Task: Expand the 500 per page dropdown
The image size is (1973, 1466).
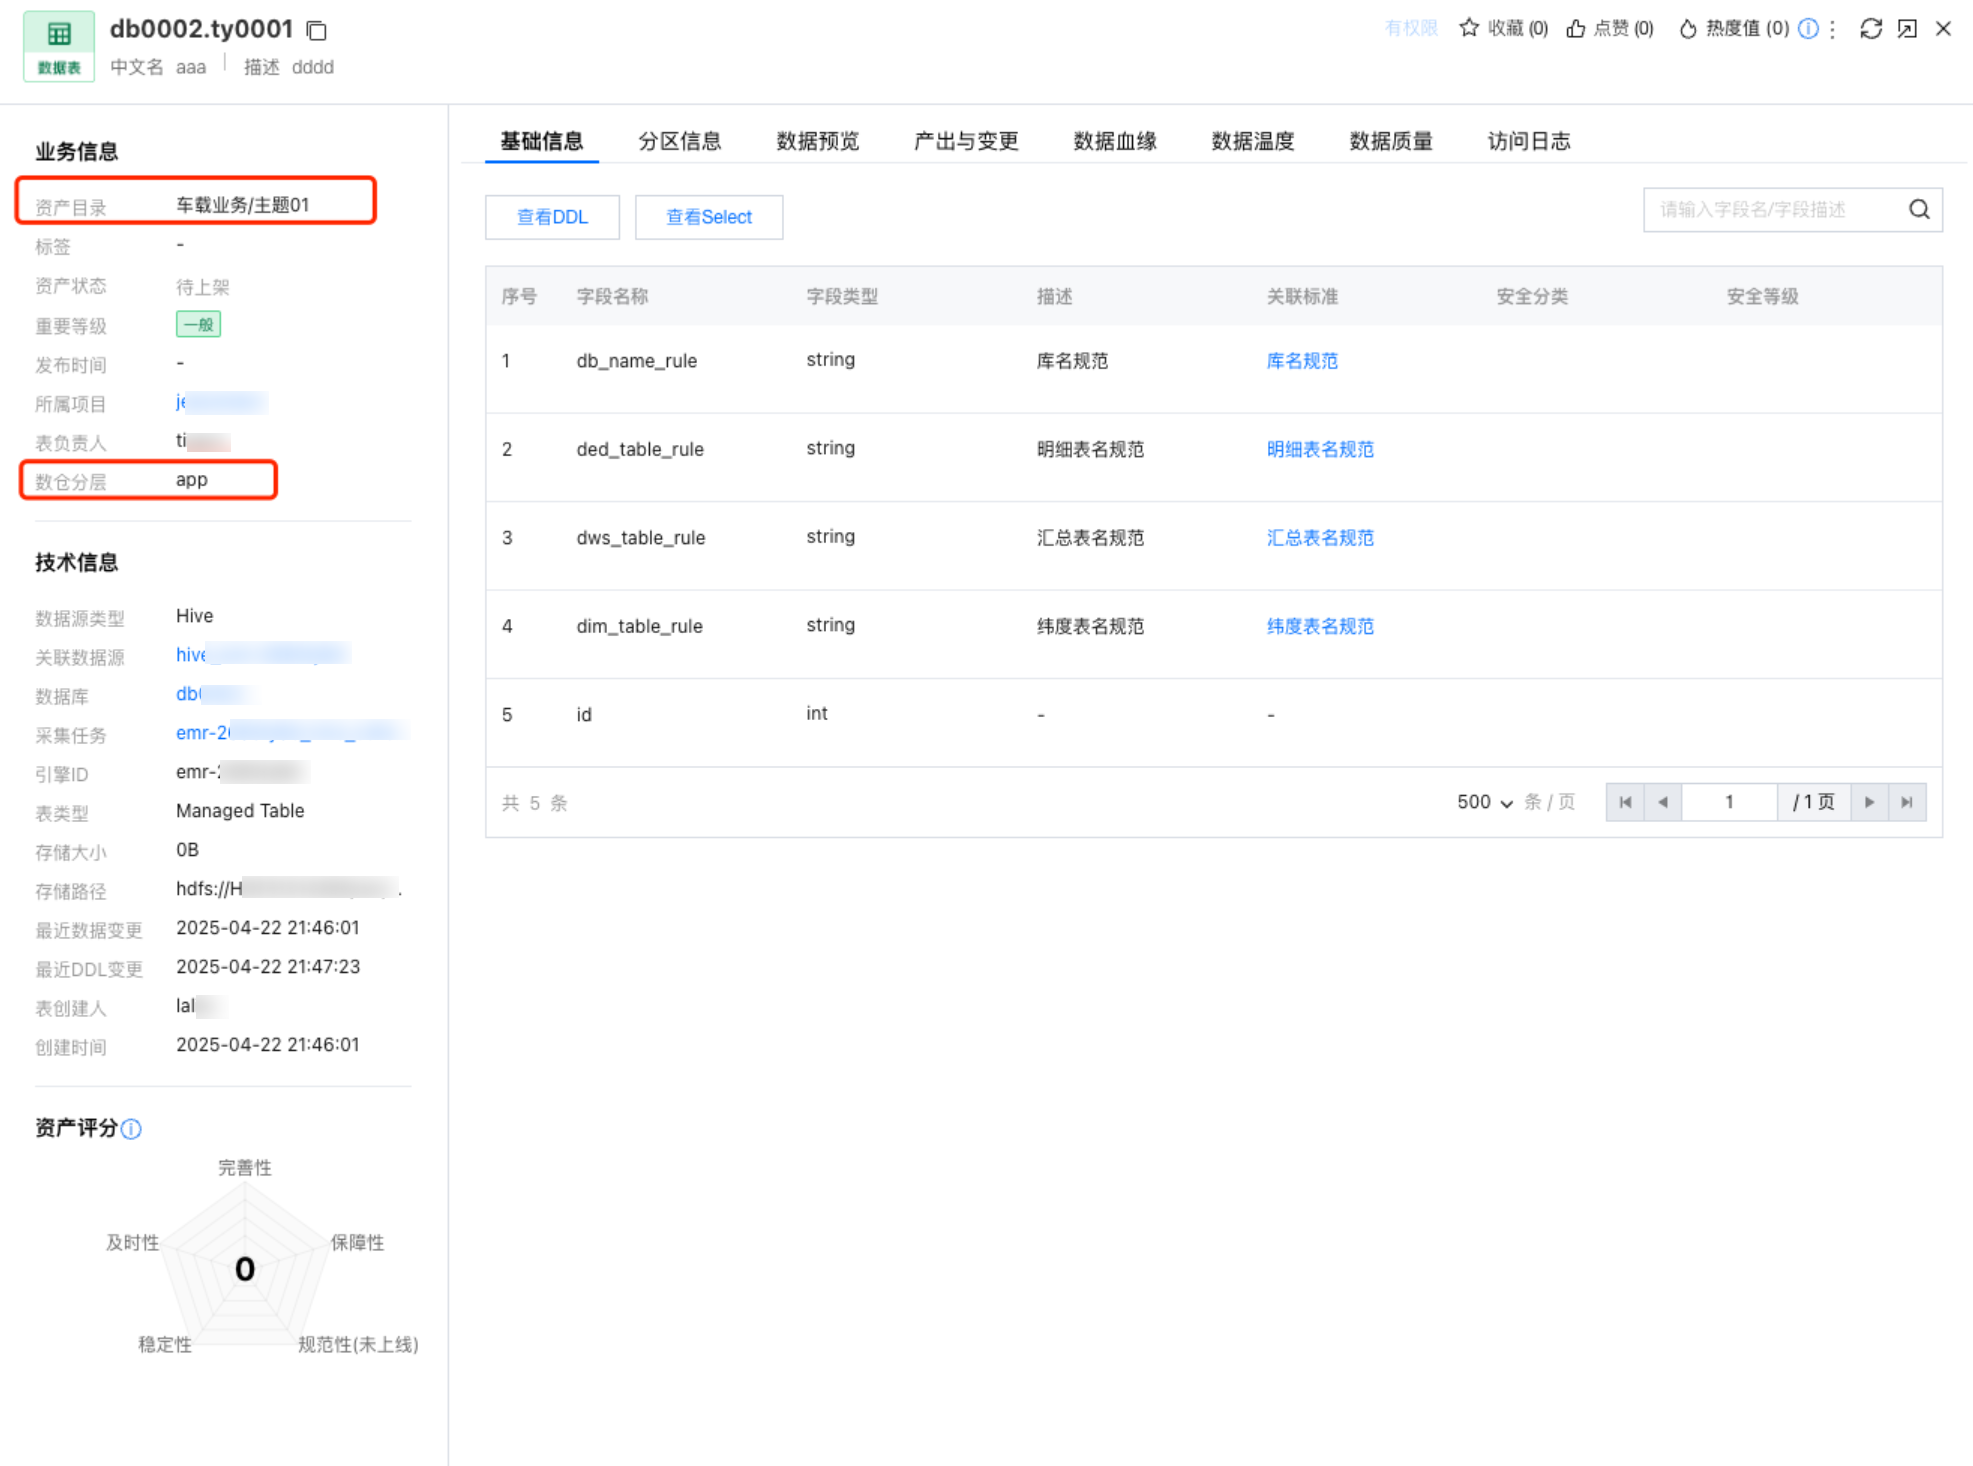Action: [1485, 802]
